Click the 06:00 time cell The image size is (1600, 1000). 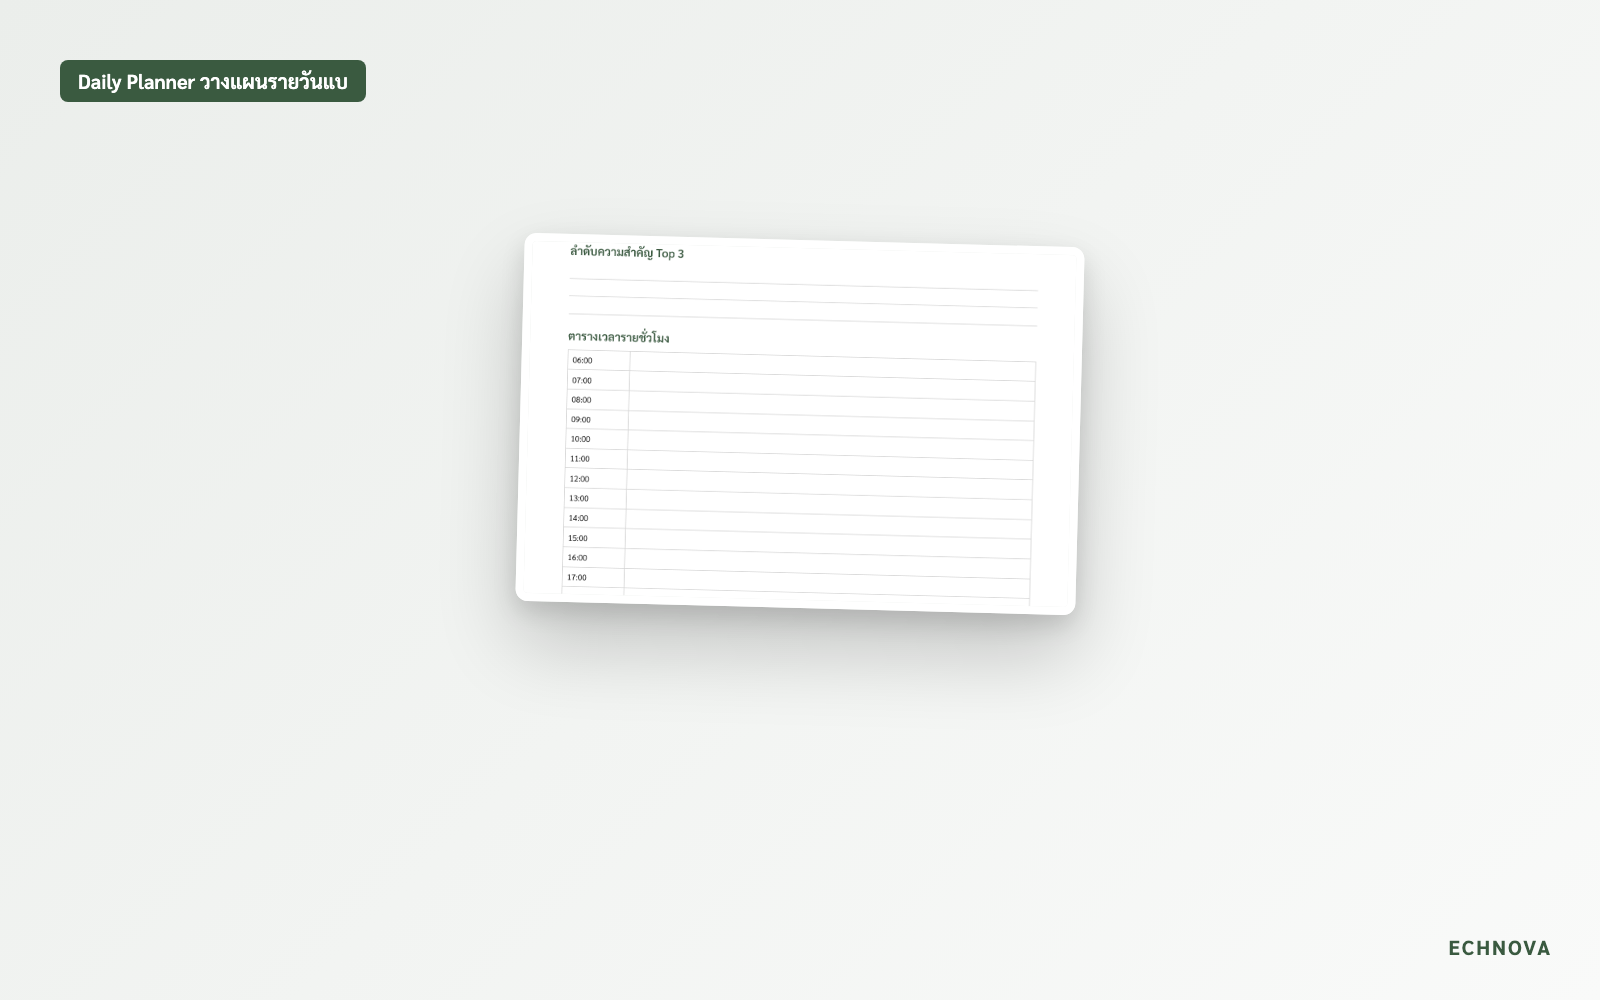click(x=598, y=360)
